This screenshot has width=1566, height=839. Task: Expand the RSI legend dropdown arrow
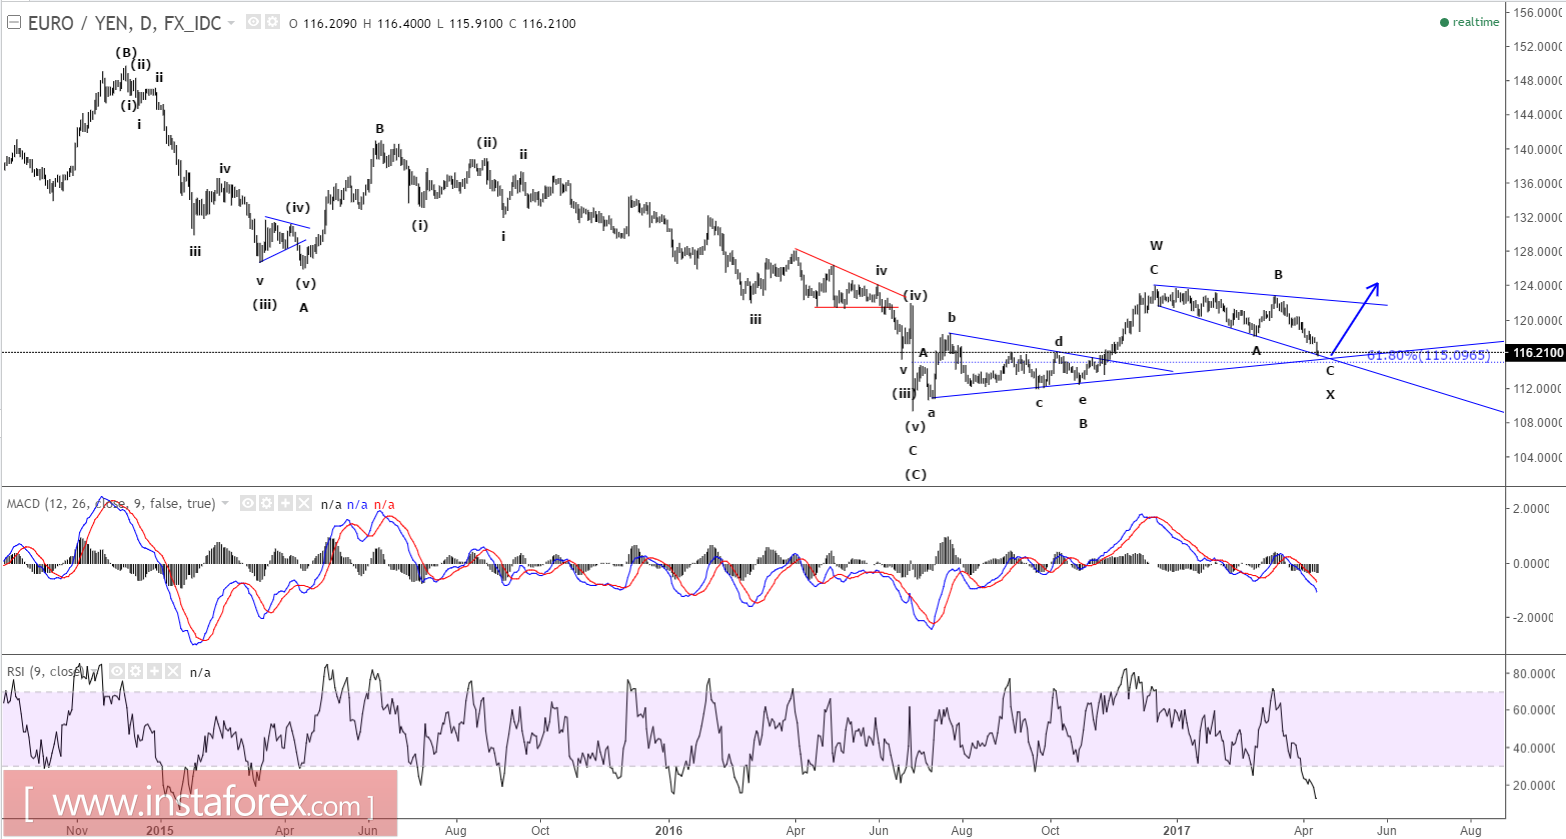coord(95,671)
